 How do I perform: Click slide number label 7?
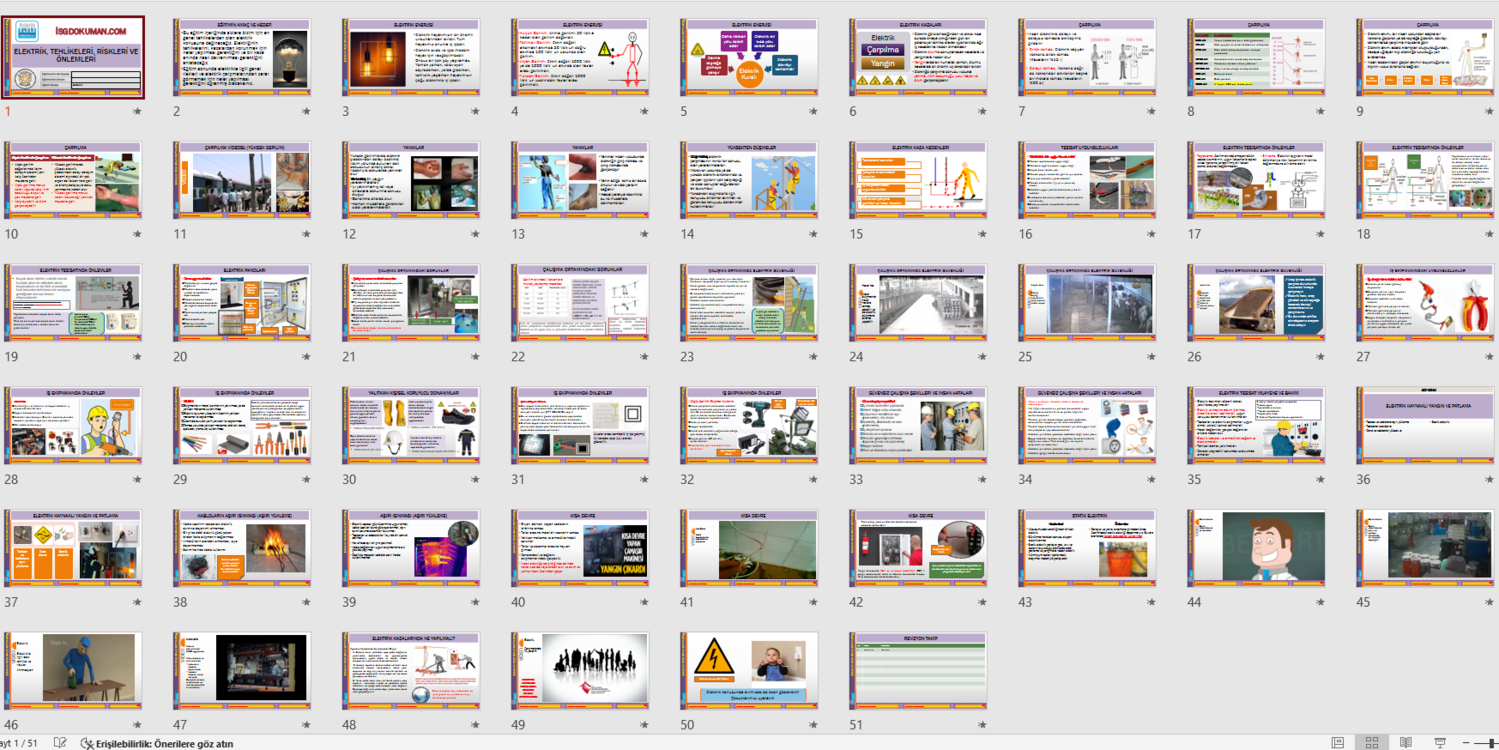tap(1022, 111)
